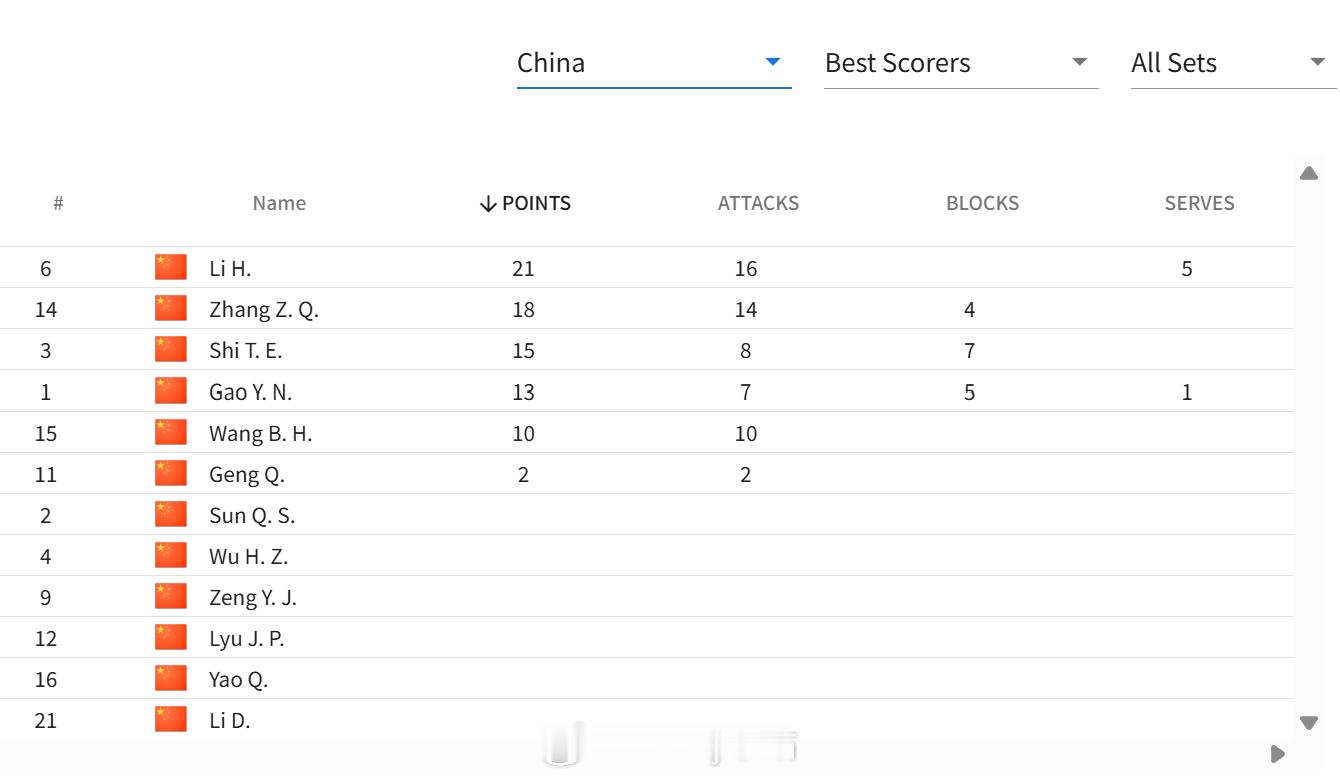This screenshot has width=1340, height=780.
Task: Open the All Sets dropdown
Action: click(1234, 63)
